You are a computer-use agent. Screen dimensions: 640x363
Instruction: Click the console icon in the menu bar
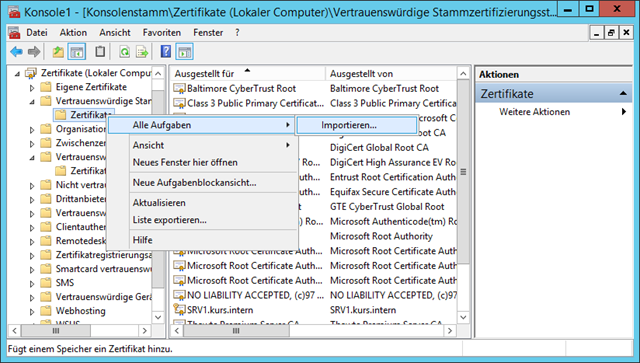pyautogui.click(x=14, y=33)
